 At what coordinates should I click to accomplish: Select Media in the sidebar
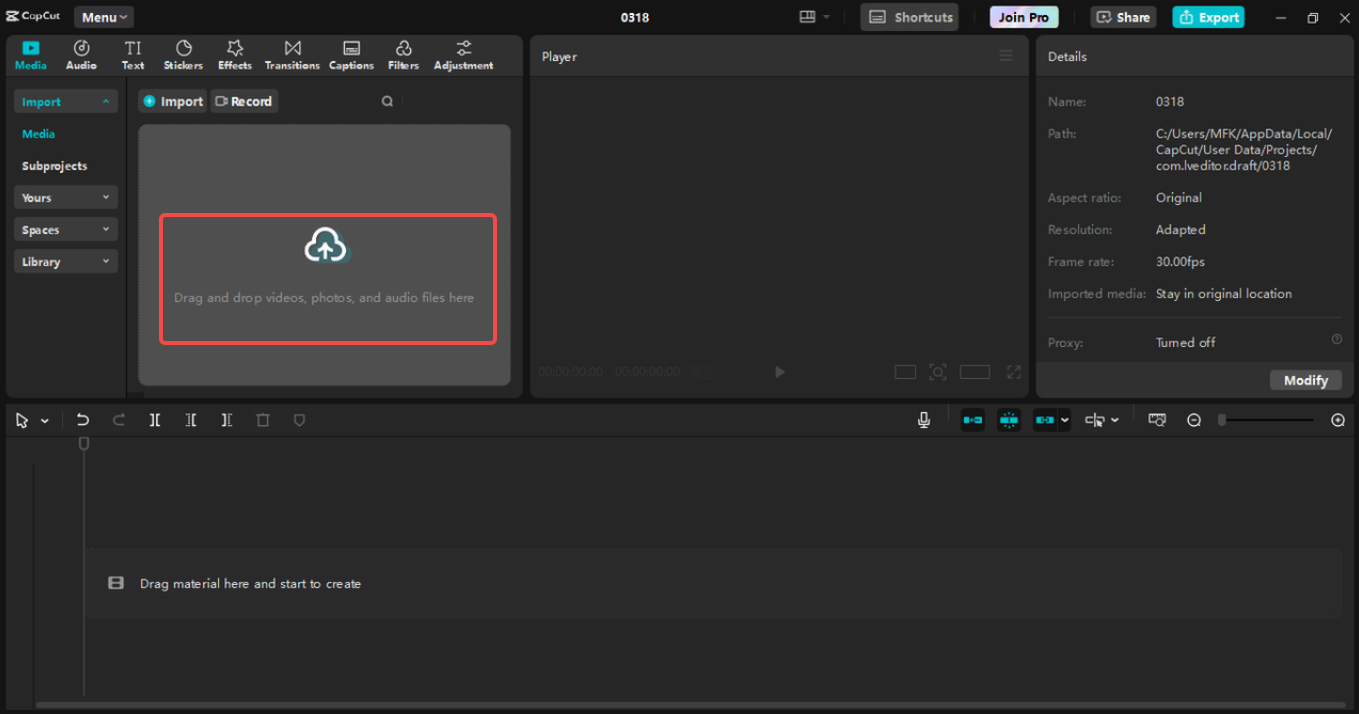(x=39, y=134)
